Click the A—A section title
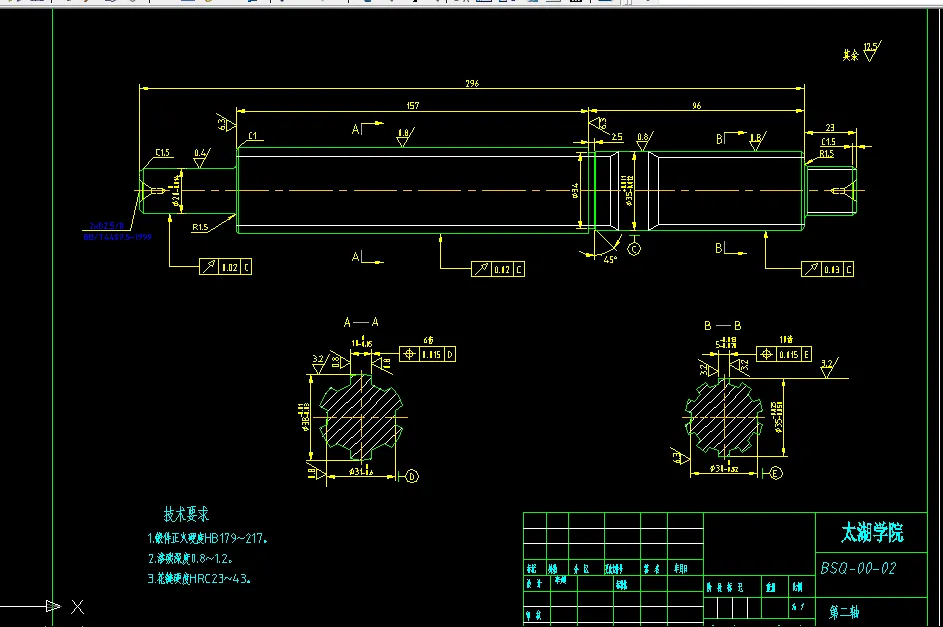The image size is (943, 627). tap(361, 323)
